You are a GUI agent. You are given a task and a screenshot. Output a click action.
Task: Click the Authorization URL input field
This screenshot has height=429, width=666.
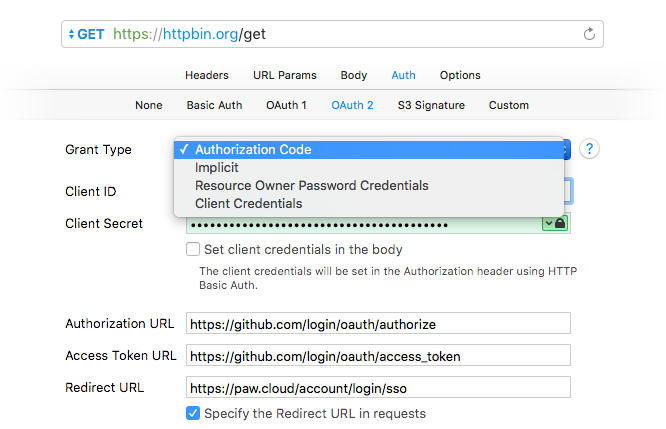[x=378, y=324]
